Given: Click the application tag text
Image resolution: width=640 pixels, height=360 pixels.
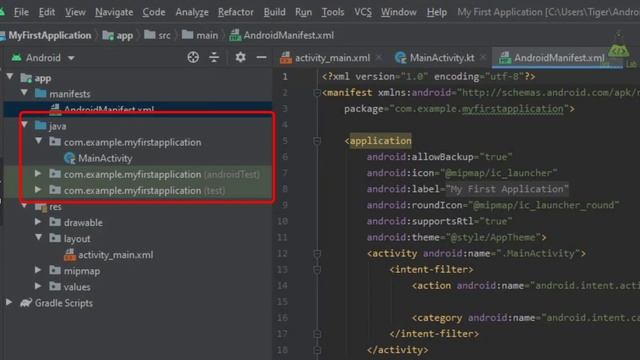Looking at the screenshot, I should coord(381,141).
